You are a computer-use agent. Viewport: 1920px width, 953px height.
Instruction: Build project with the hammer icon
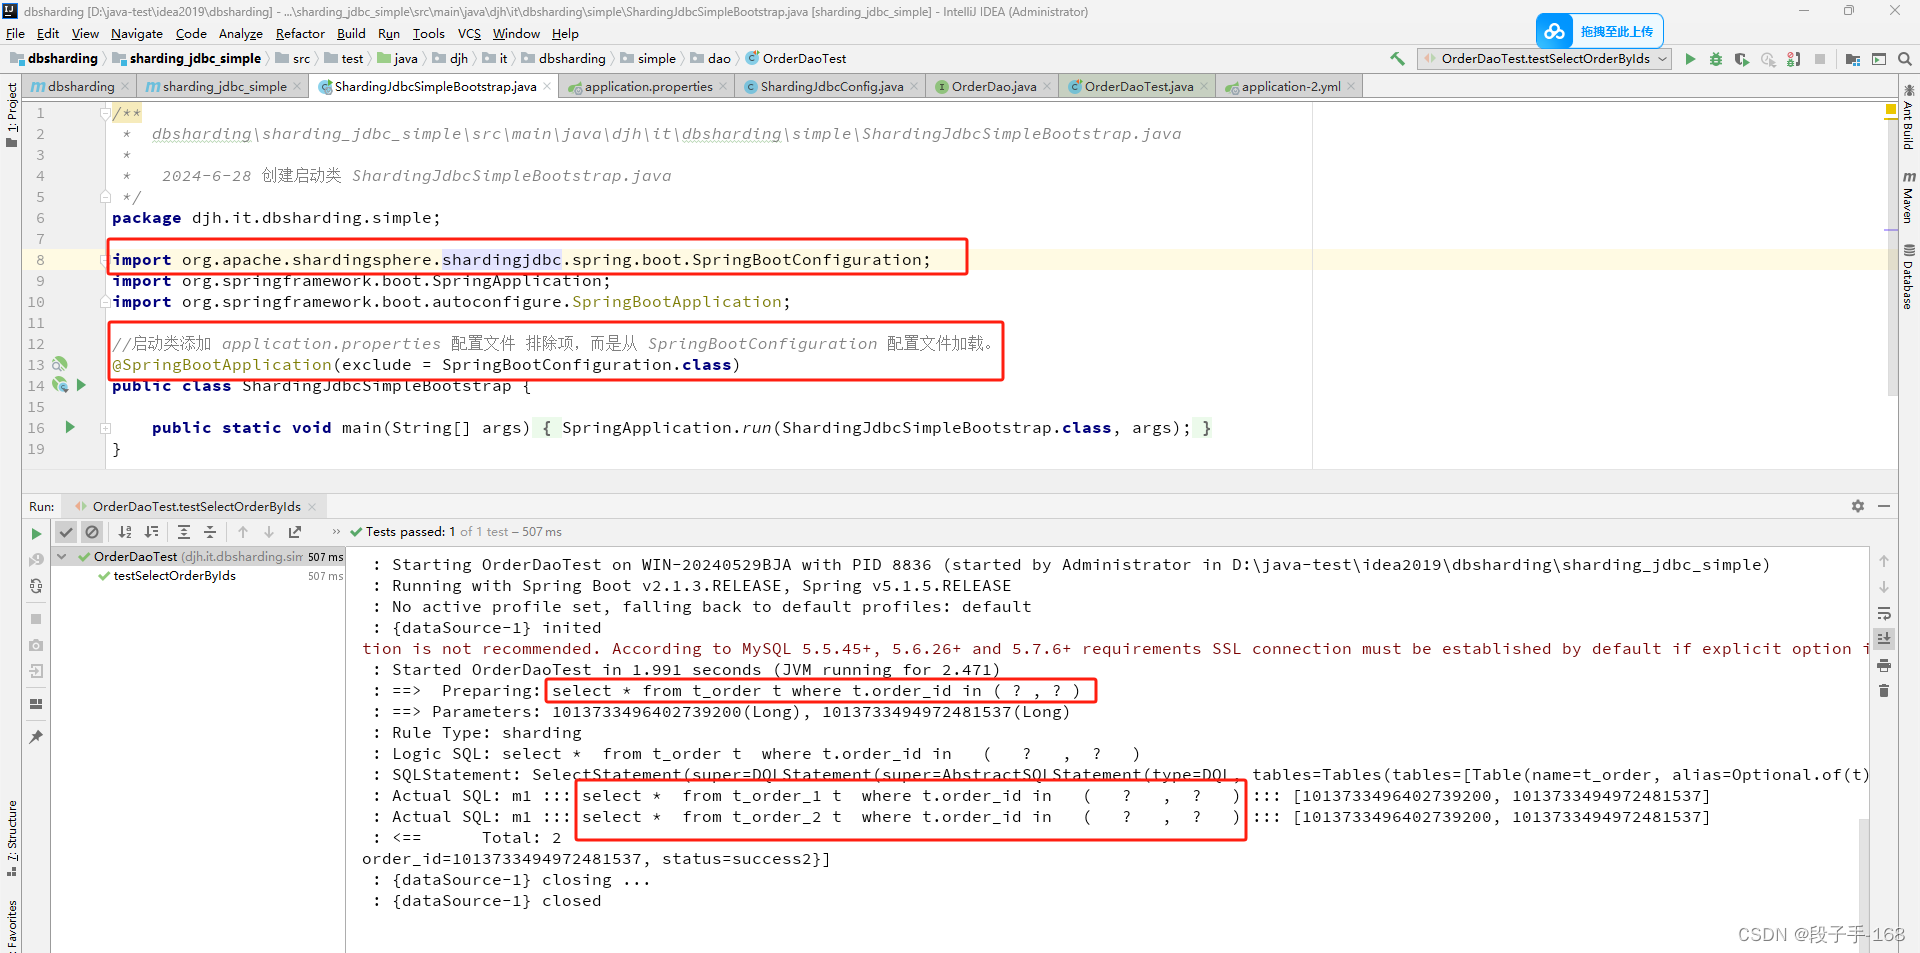click(1397, 59)
